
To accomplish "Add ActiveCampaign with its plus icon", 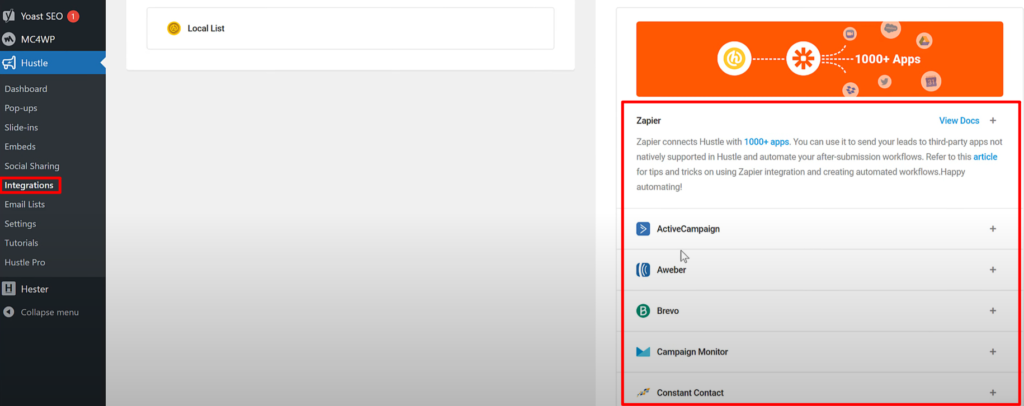I will (993, 229).
